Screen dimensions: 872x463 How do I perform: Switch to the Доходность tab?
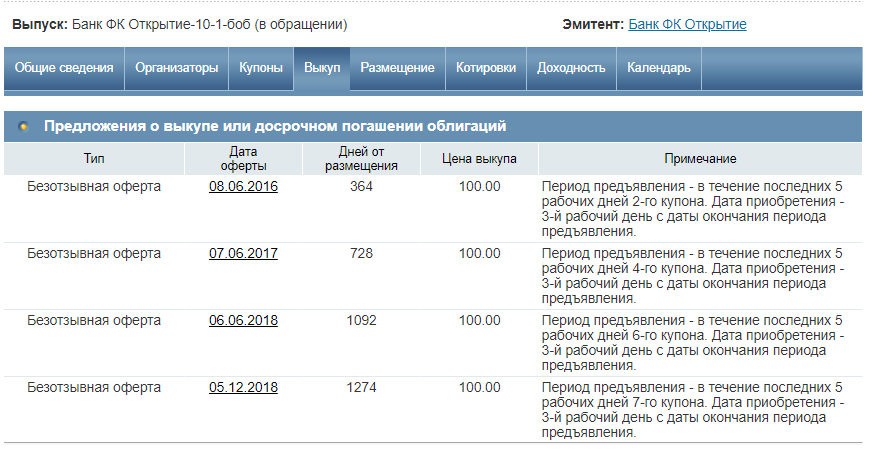pos(571,68)
